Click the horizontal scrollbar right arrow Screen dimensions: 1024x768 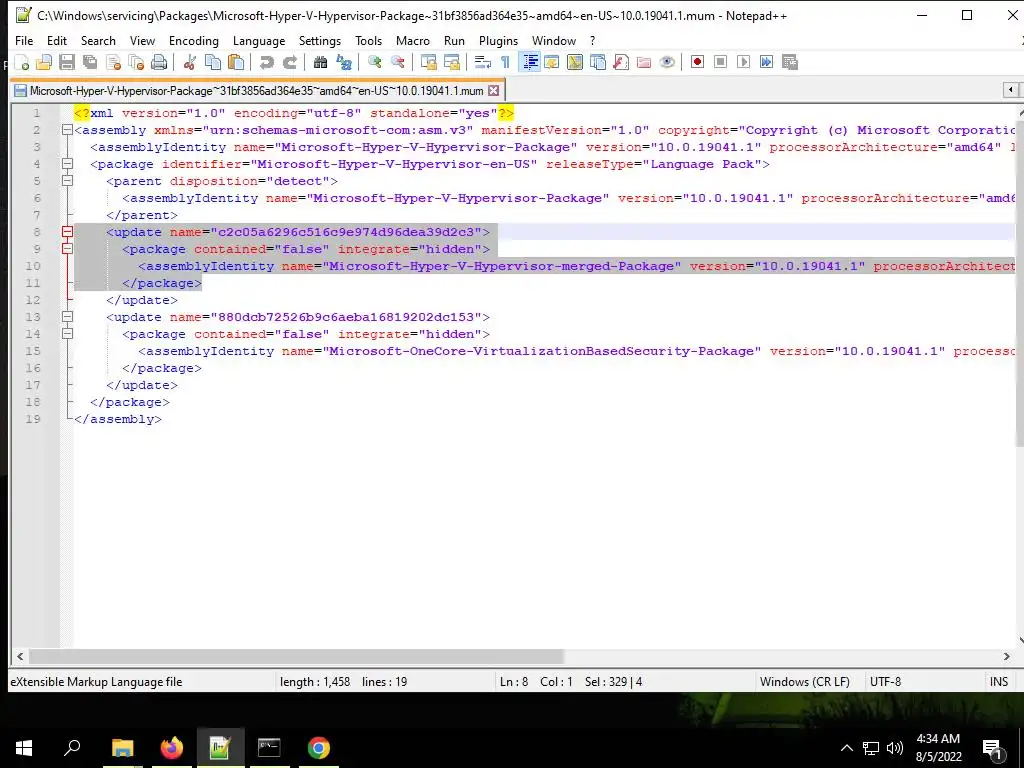(x=1006, y=656)
